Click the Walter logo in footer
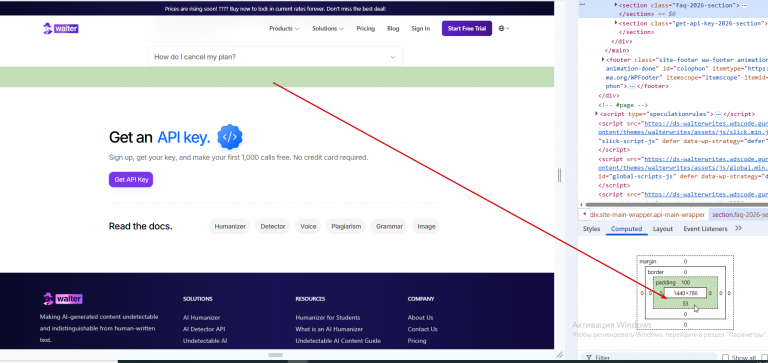 [x=62, y=299]
